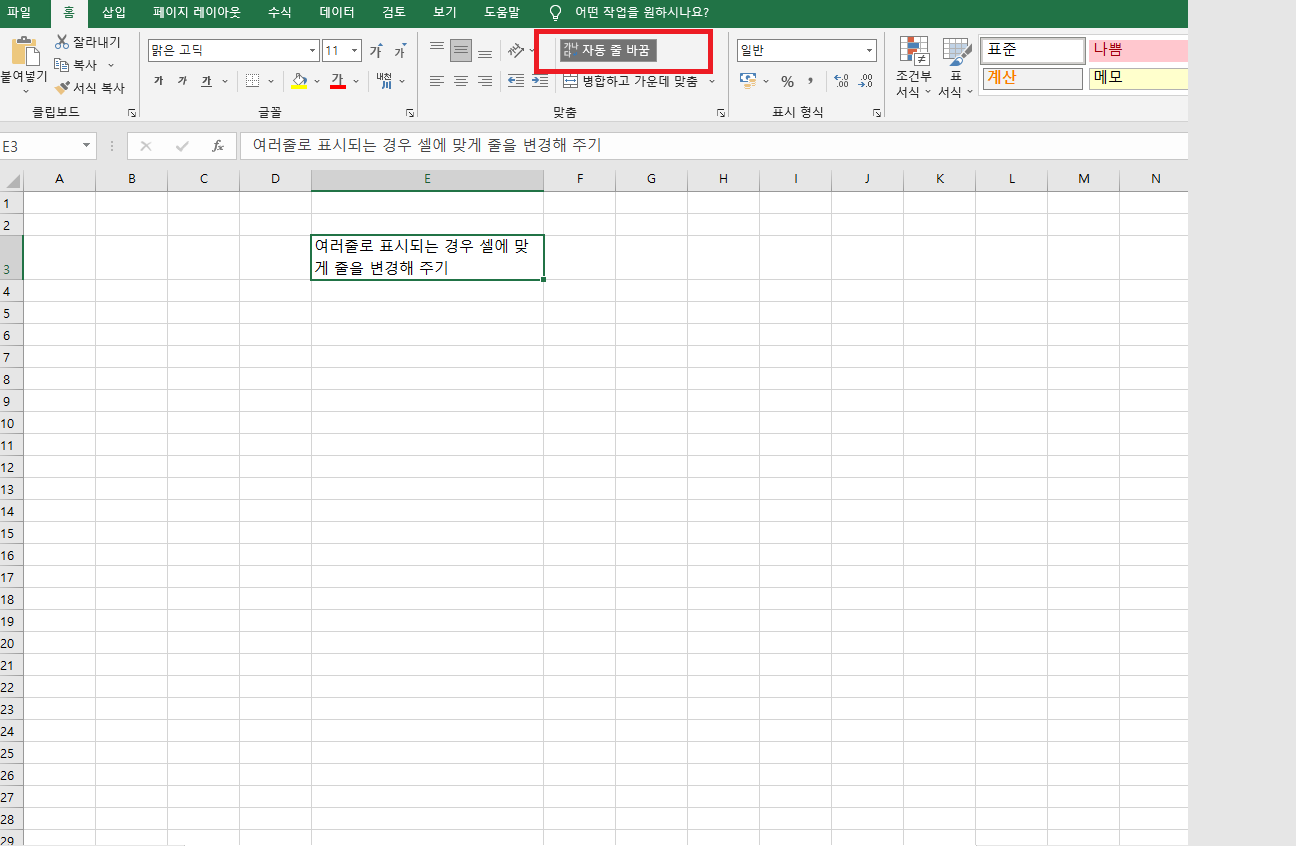
Task: Switch to the Data (데이터) tab
Action: point(337,13)
